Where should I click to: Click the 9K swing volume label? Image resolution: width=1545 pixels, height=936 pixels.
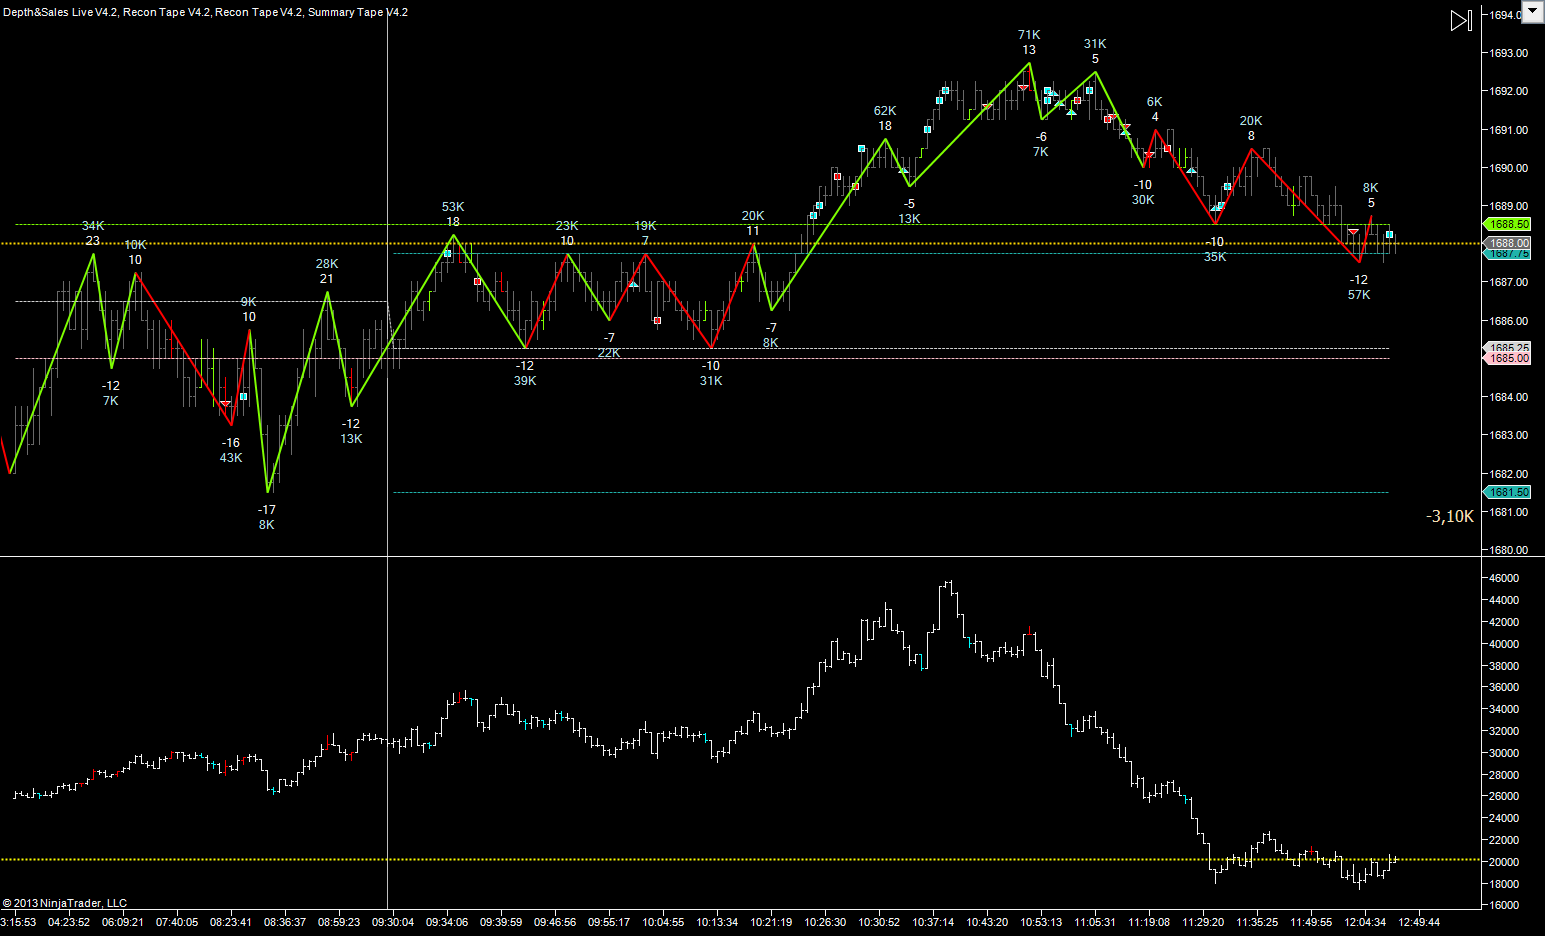coord(249,302)
